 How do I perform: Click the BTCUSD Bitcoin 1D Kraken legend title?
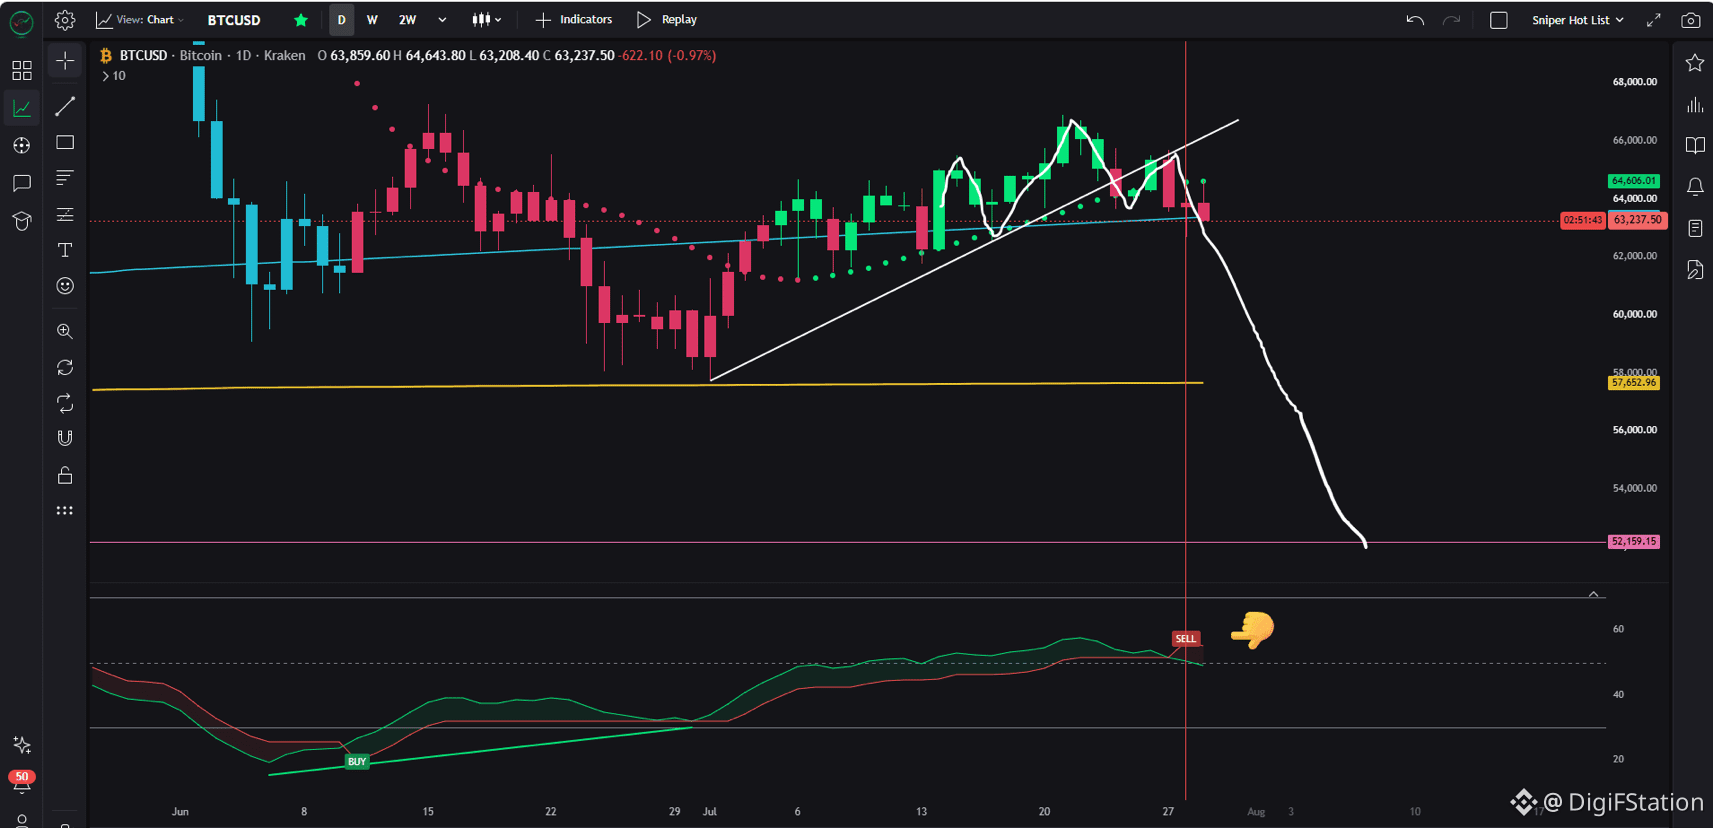pyautogui.click(x=212, y=55)
